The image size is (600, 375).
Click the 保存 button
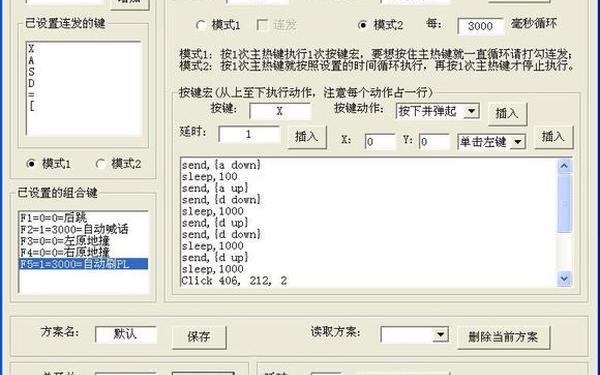pyautogui.click(x=199, y=337)
